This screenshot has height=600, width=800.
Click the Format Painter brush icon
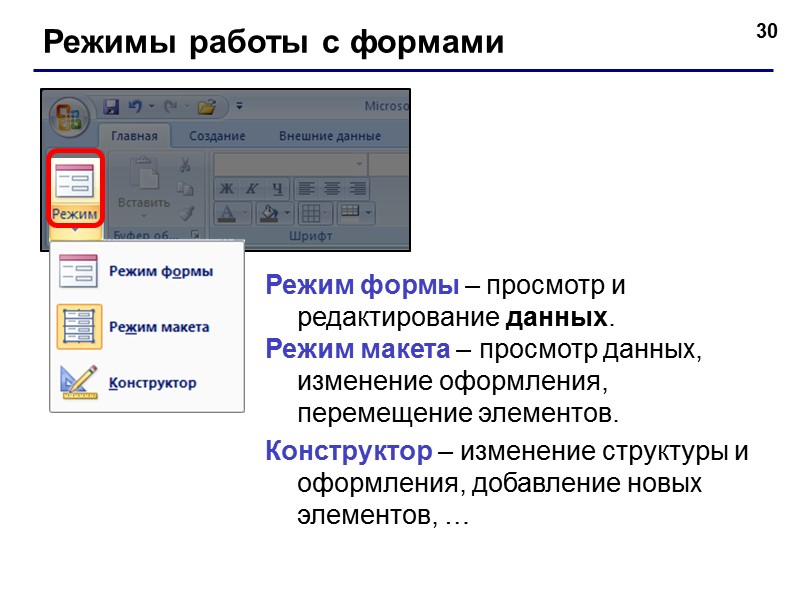point(187,213)
